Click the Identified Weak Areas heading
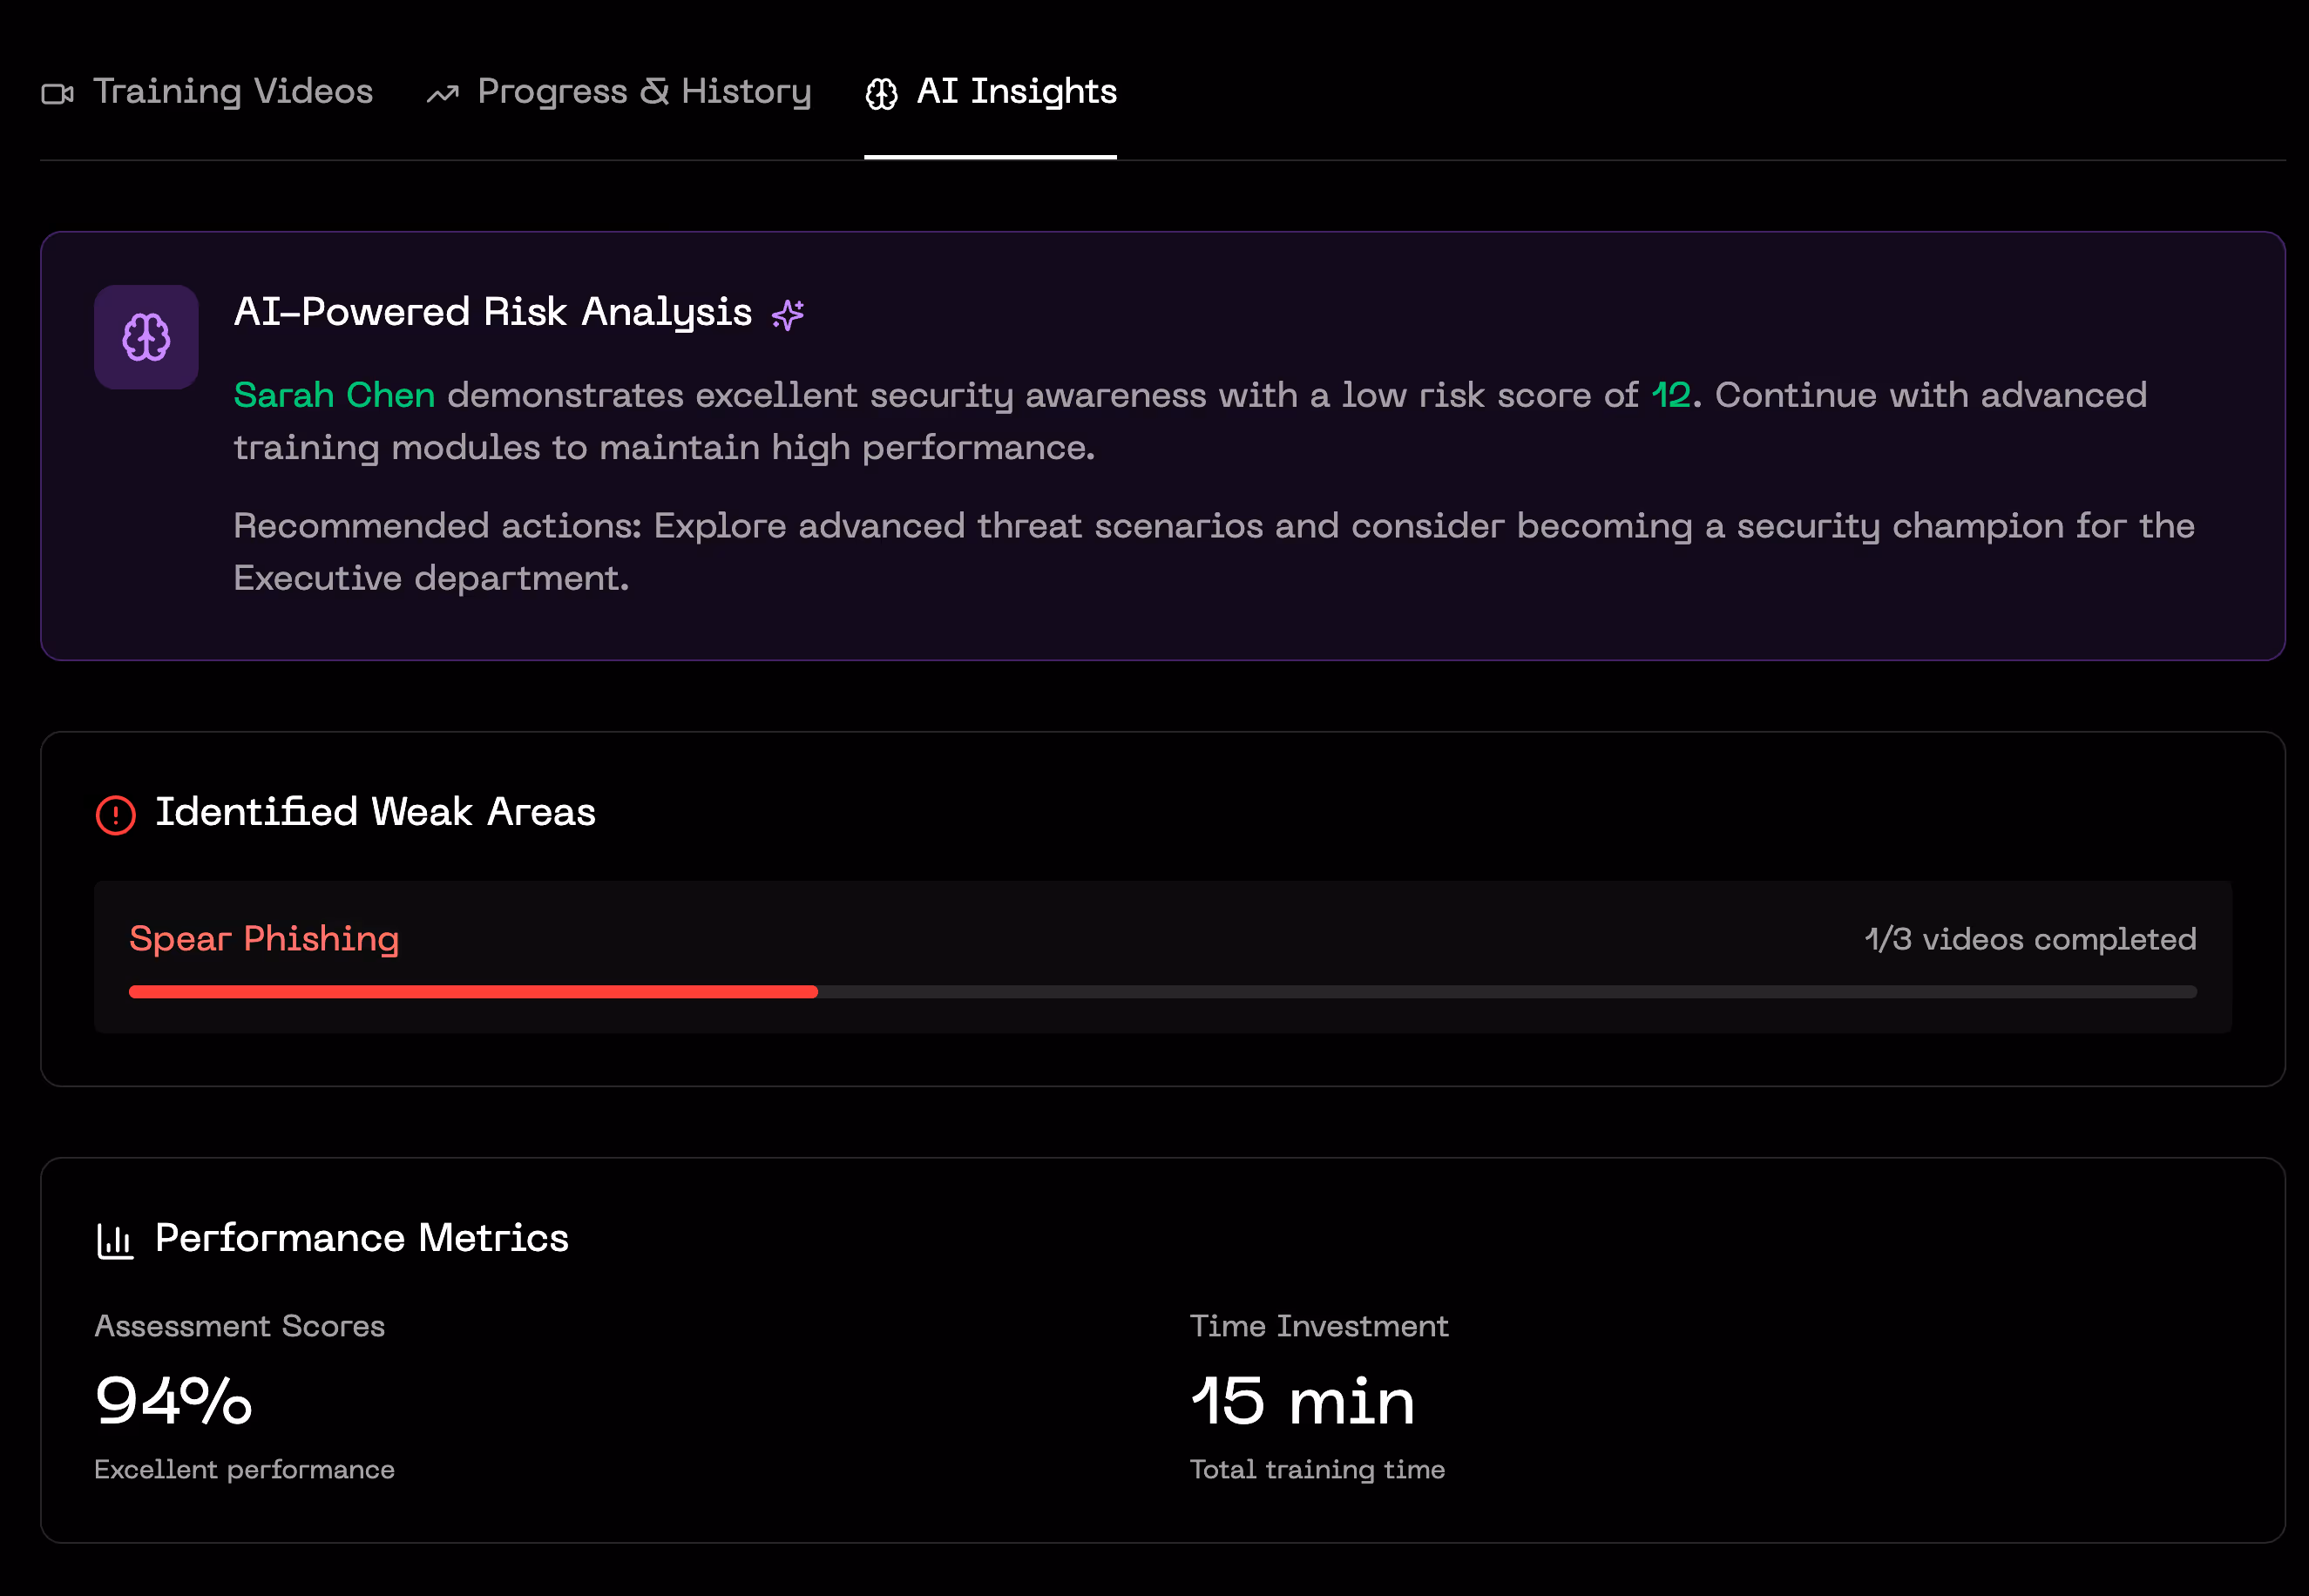 tap(375, 812)
